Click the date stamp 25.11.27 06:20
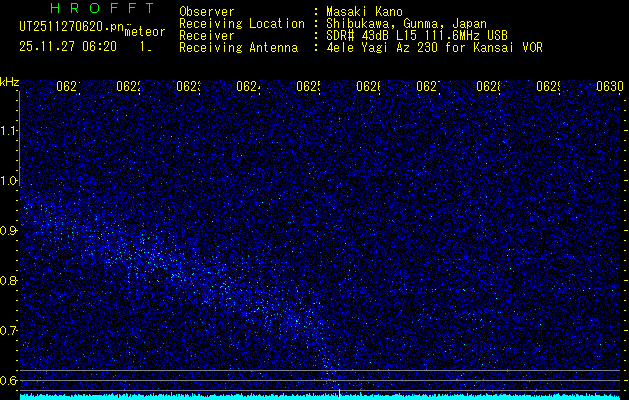The width and height of the screenshot is (629, 400). (x=68, y=47)
